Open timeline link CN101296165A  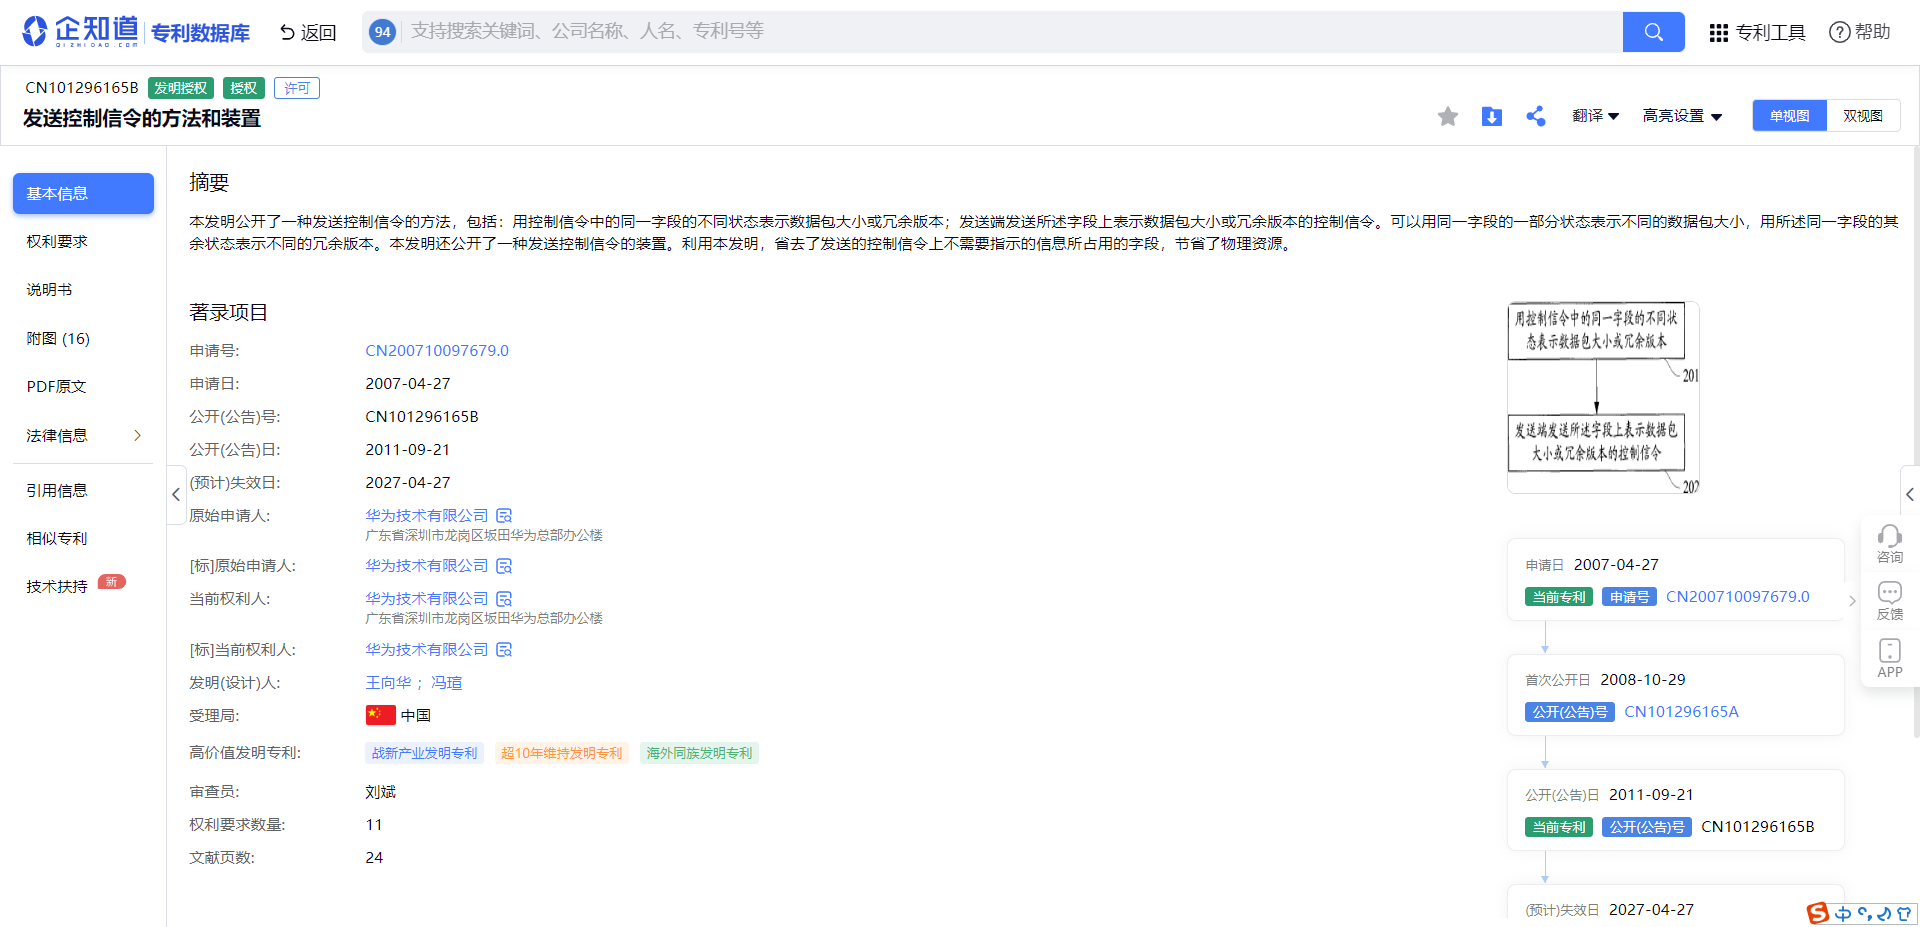(1681, 711)
